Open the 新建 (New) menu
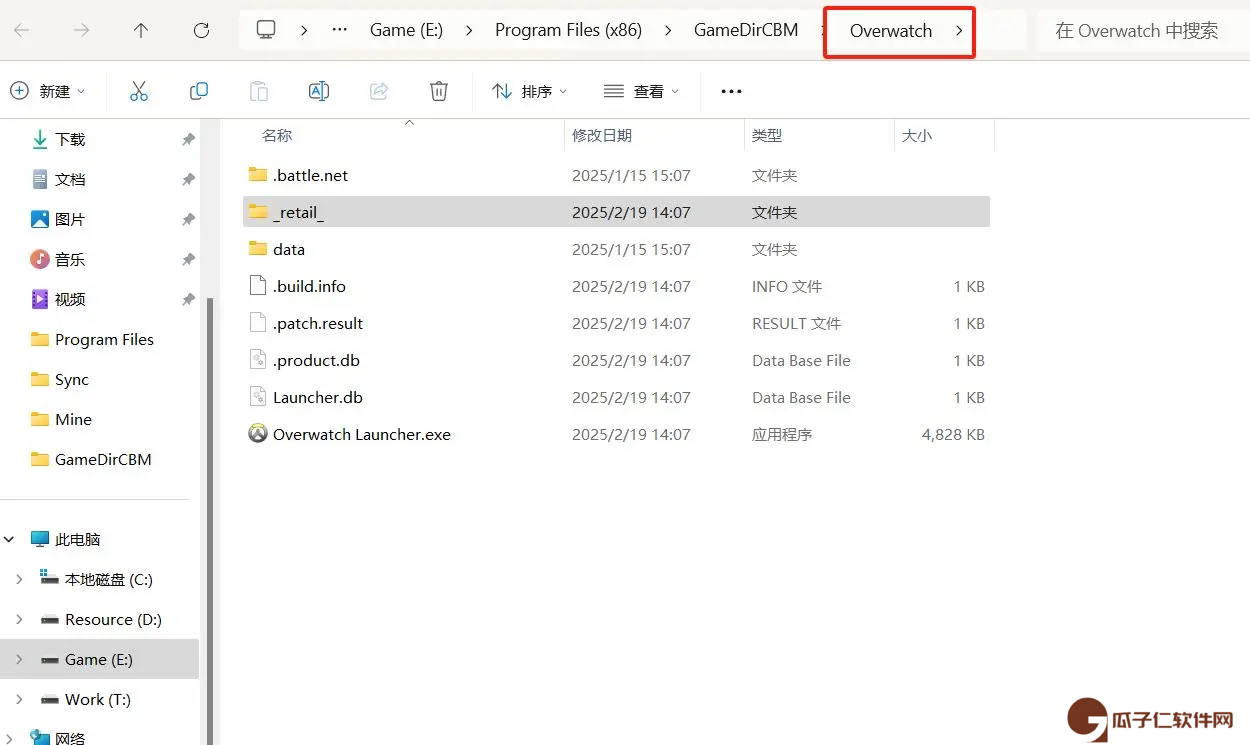 (x=48, y=91)
